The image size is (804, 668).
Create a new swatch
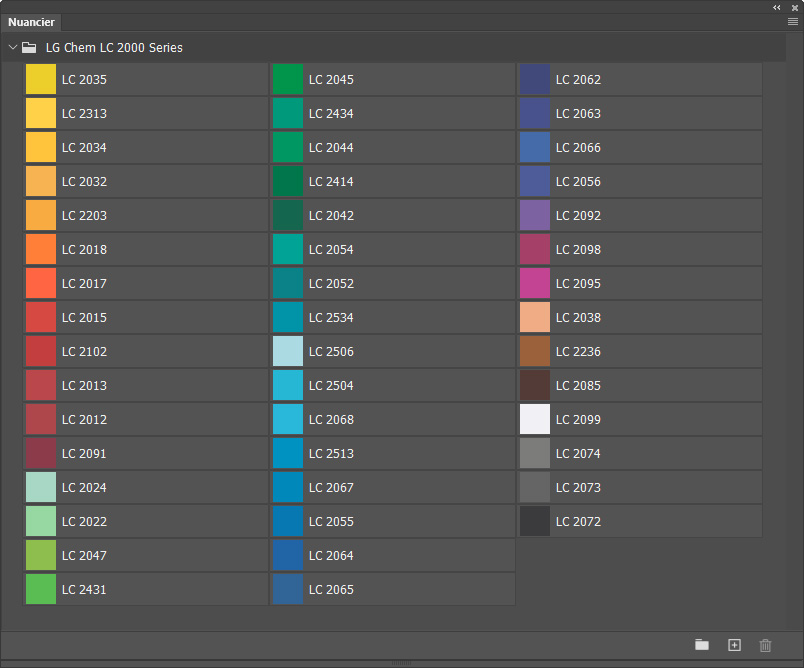click(x=734, y=645)
